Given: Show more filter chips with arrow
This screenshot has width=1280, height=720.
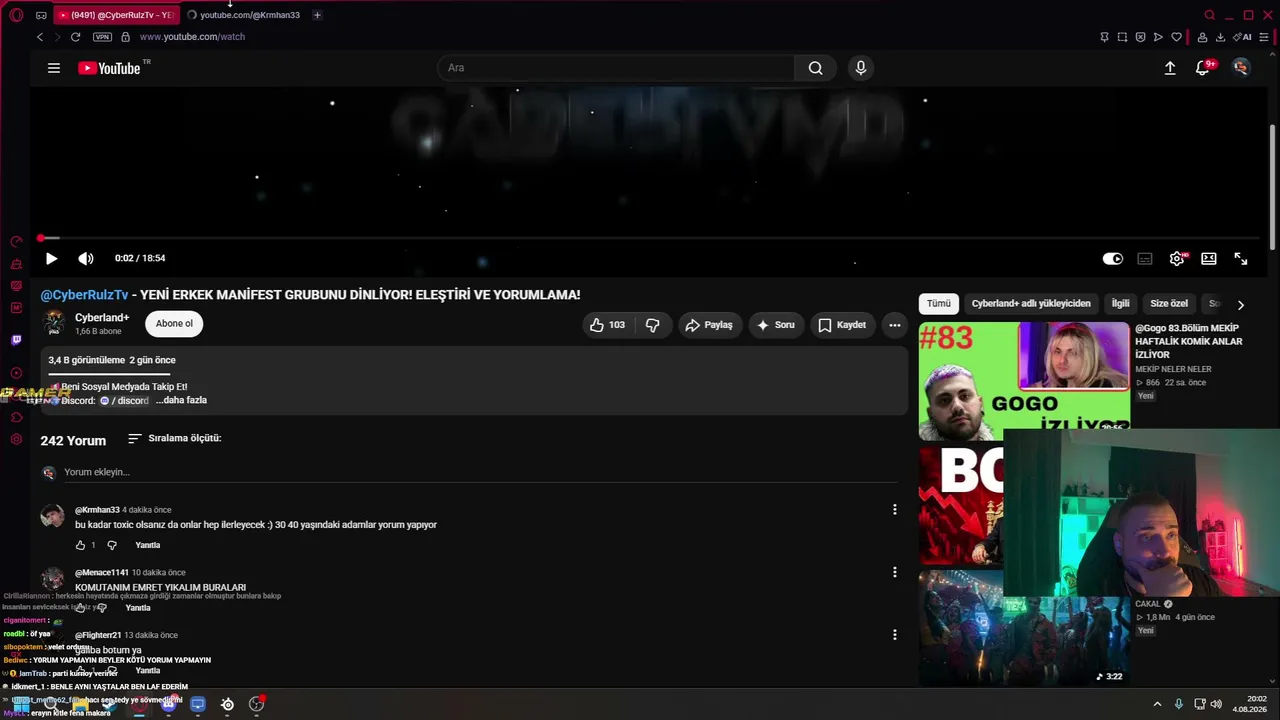Looking at the screenshot, I should pos(1240,304).
